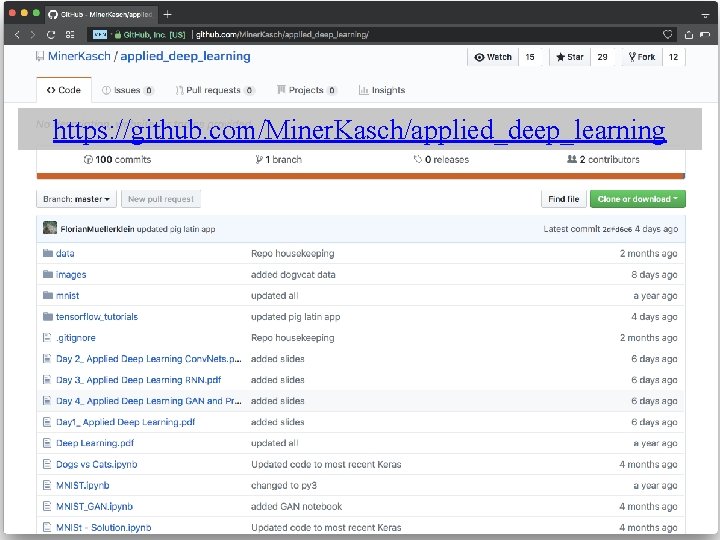Viewport: 720px width, 540px height.
Task: Open the watchers count 15
Action: (530, 57)
